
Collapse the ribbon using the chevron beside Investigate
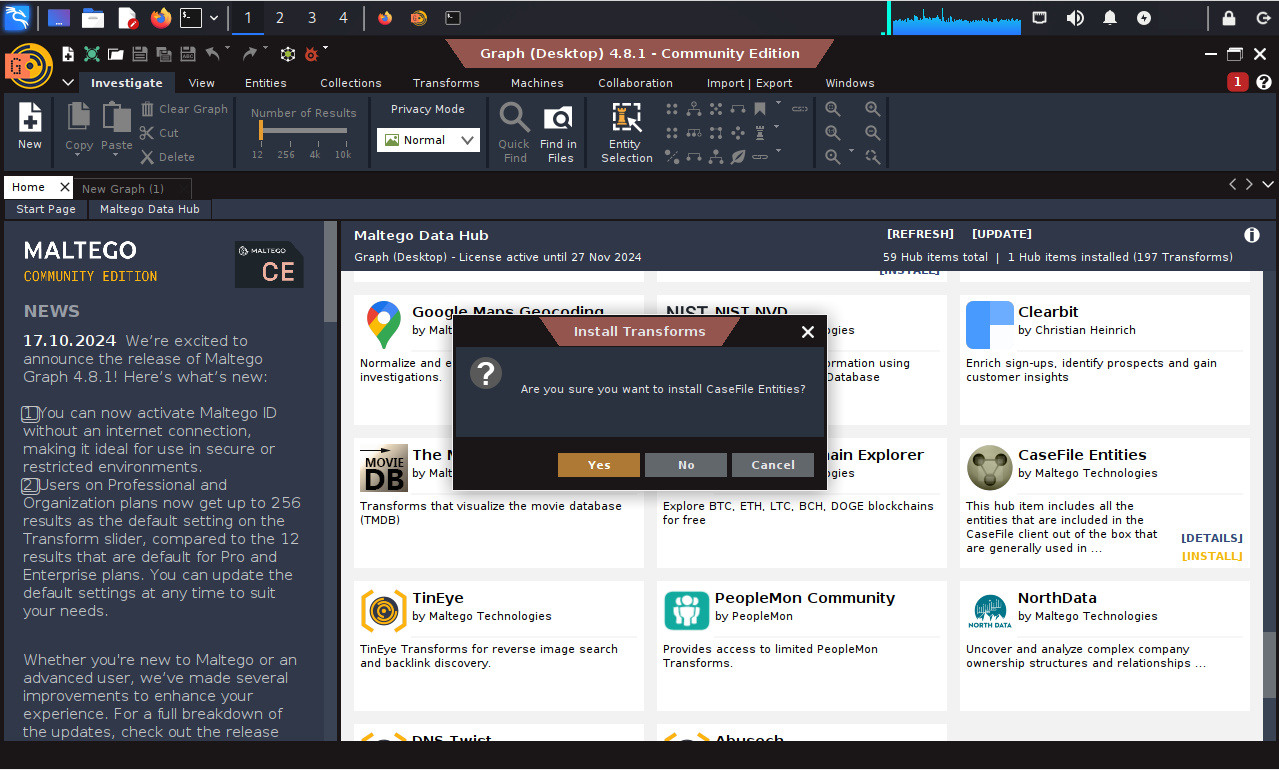click(67, 83)
